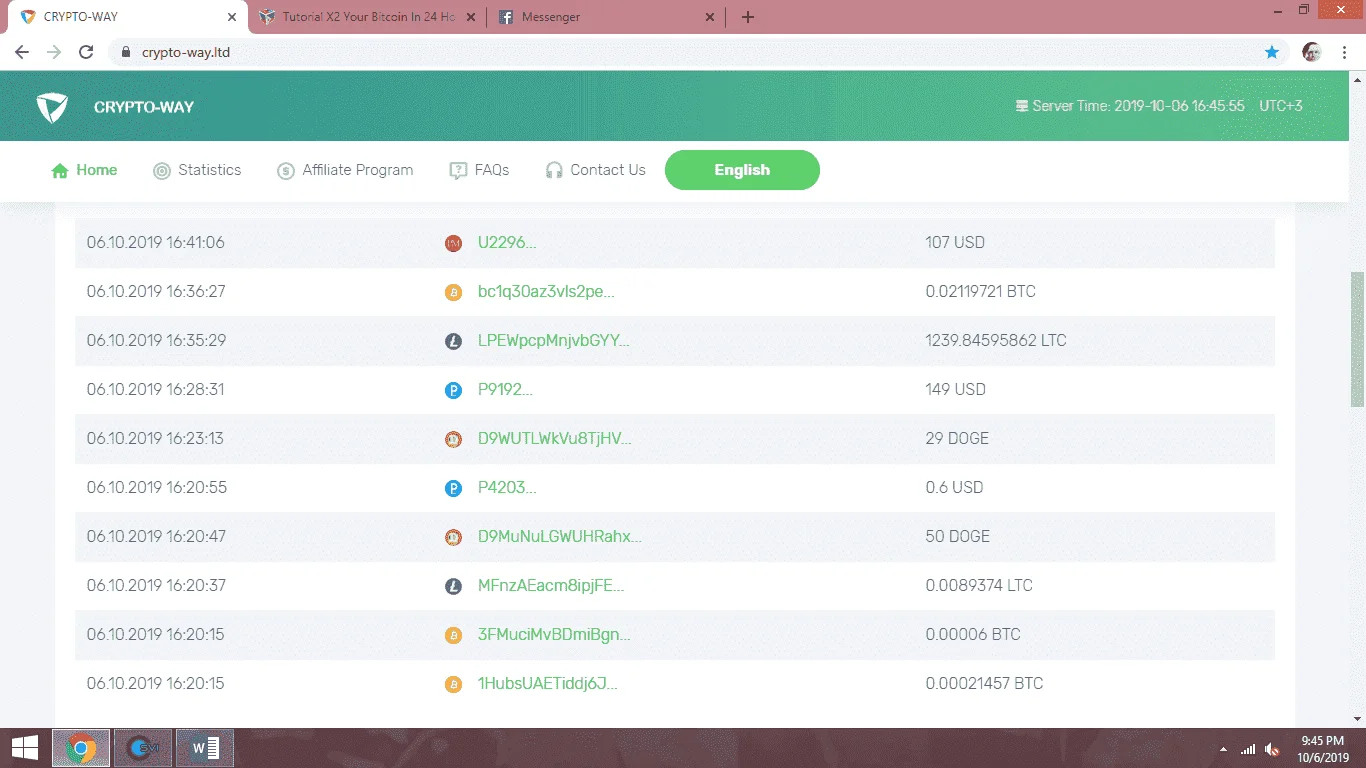Click the timestamp 06.10.2019 16:28:31

pos(156,390)
